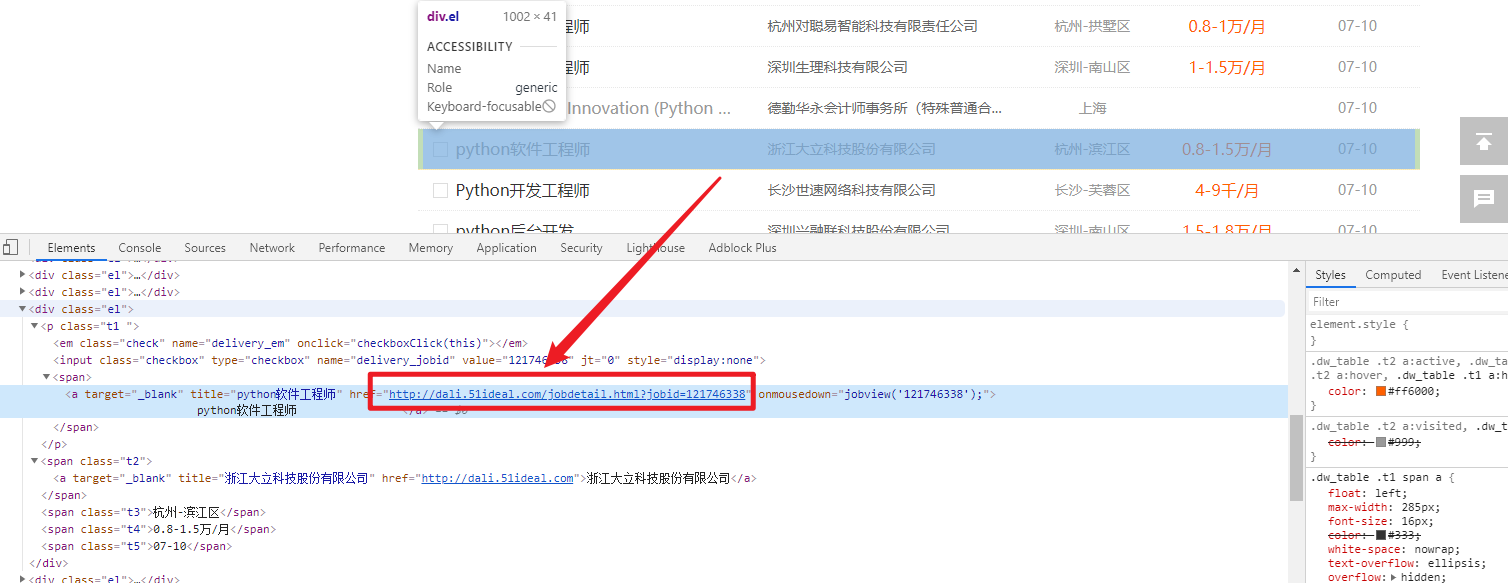Click the #ff6000 color swatch
The width and height of the screenshot is (1508, 583).
[1382, 391]
